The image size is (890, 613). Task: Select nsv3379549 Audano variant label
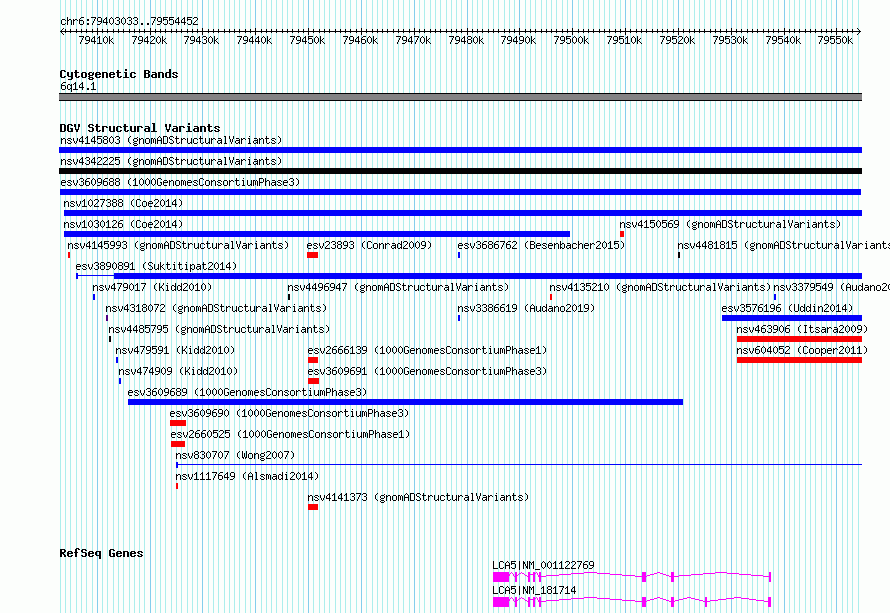click(x=832, y=287)
